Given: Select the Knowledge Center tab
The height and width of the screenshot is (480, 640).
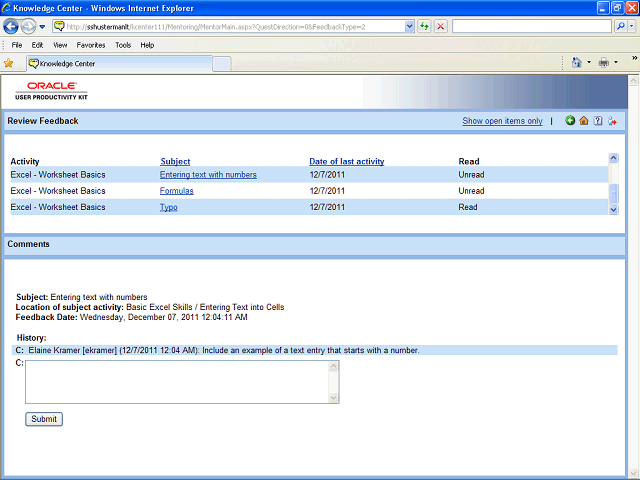Looking at the screenshot, I should (120, 64).
